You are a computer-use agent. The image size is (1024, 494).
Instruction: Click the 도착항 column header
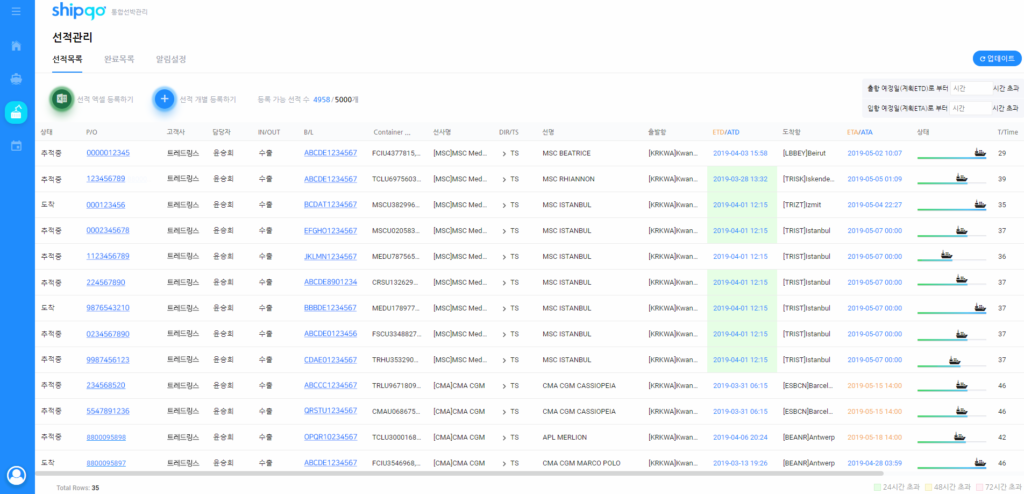pos(792,132)
